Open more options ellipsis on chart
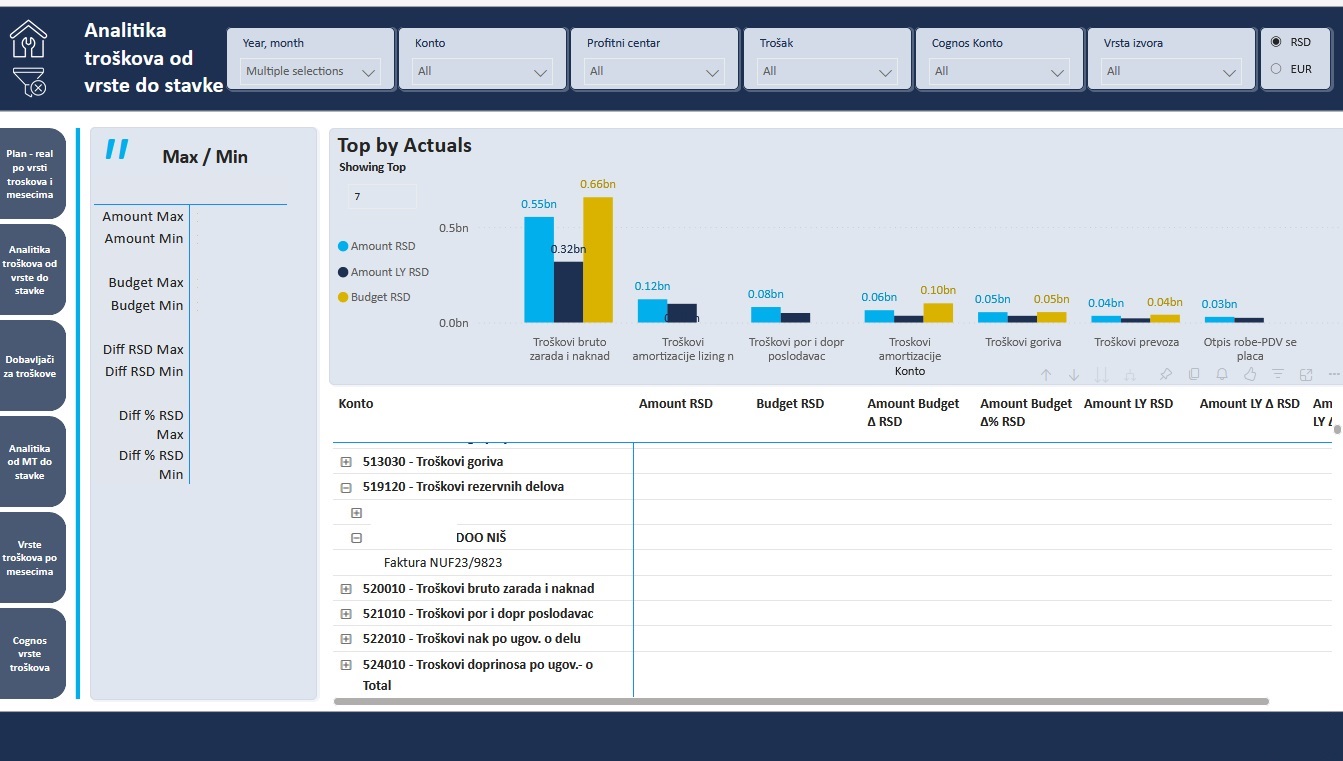The width and height of the screenshot is (1343, 761). point(1334,375)
